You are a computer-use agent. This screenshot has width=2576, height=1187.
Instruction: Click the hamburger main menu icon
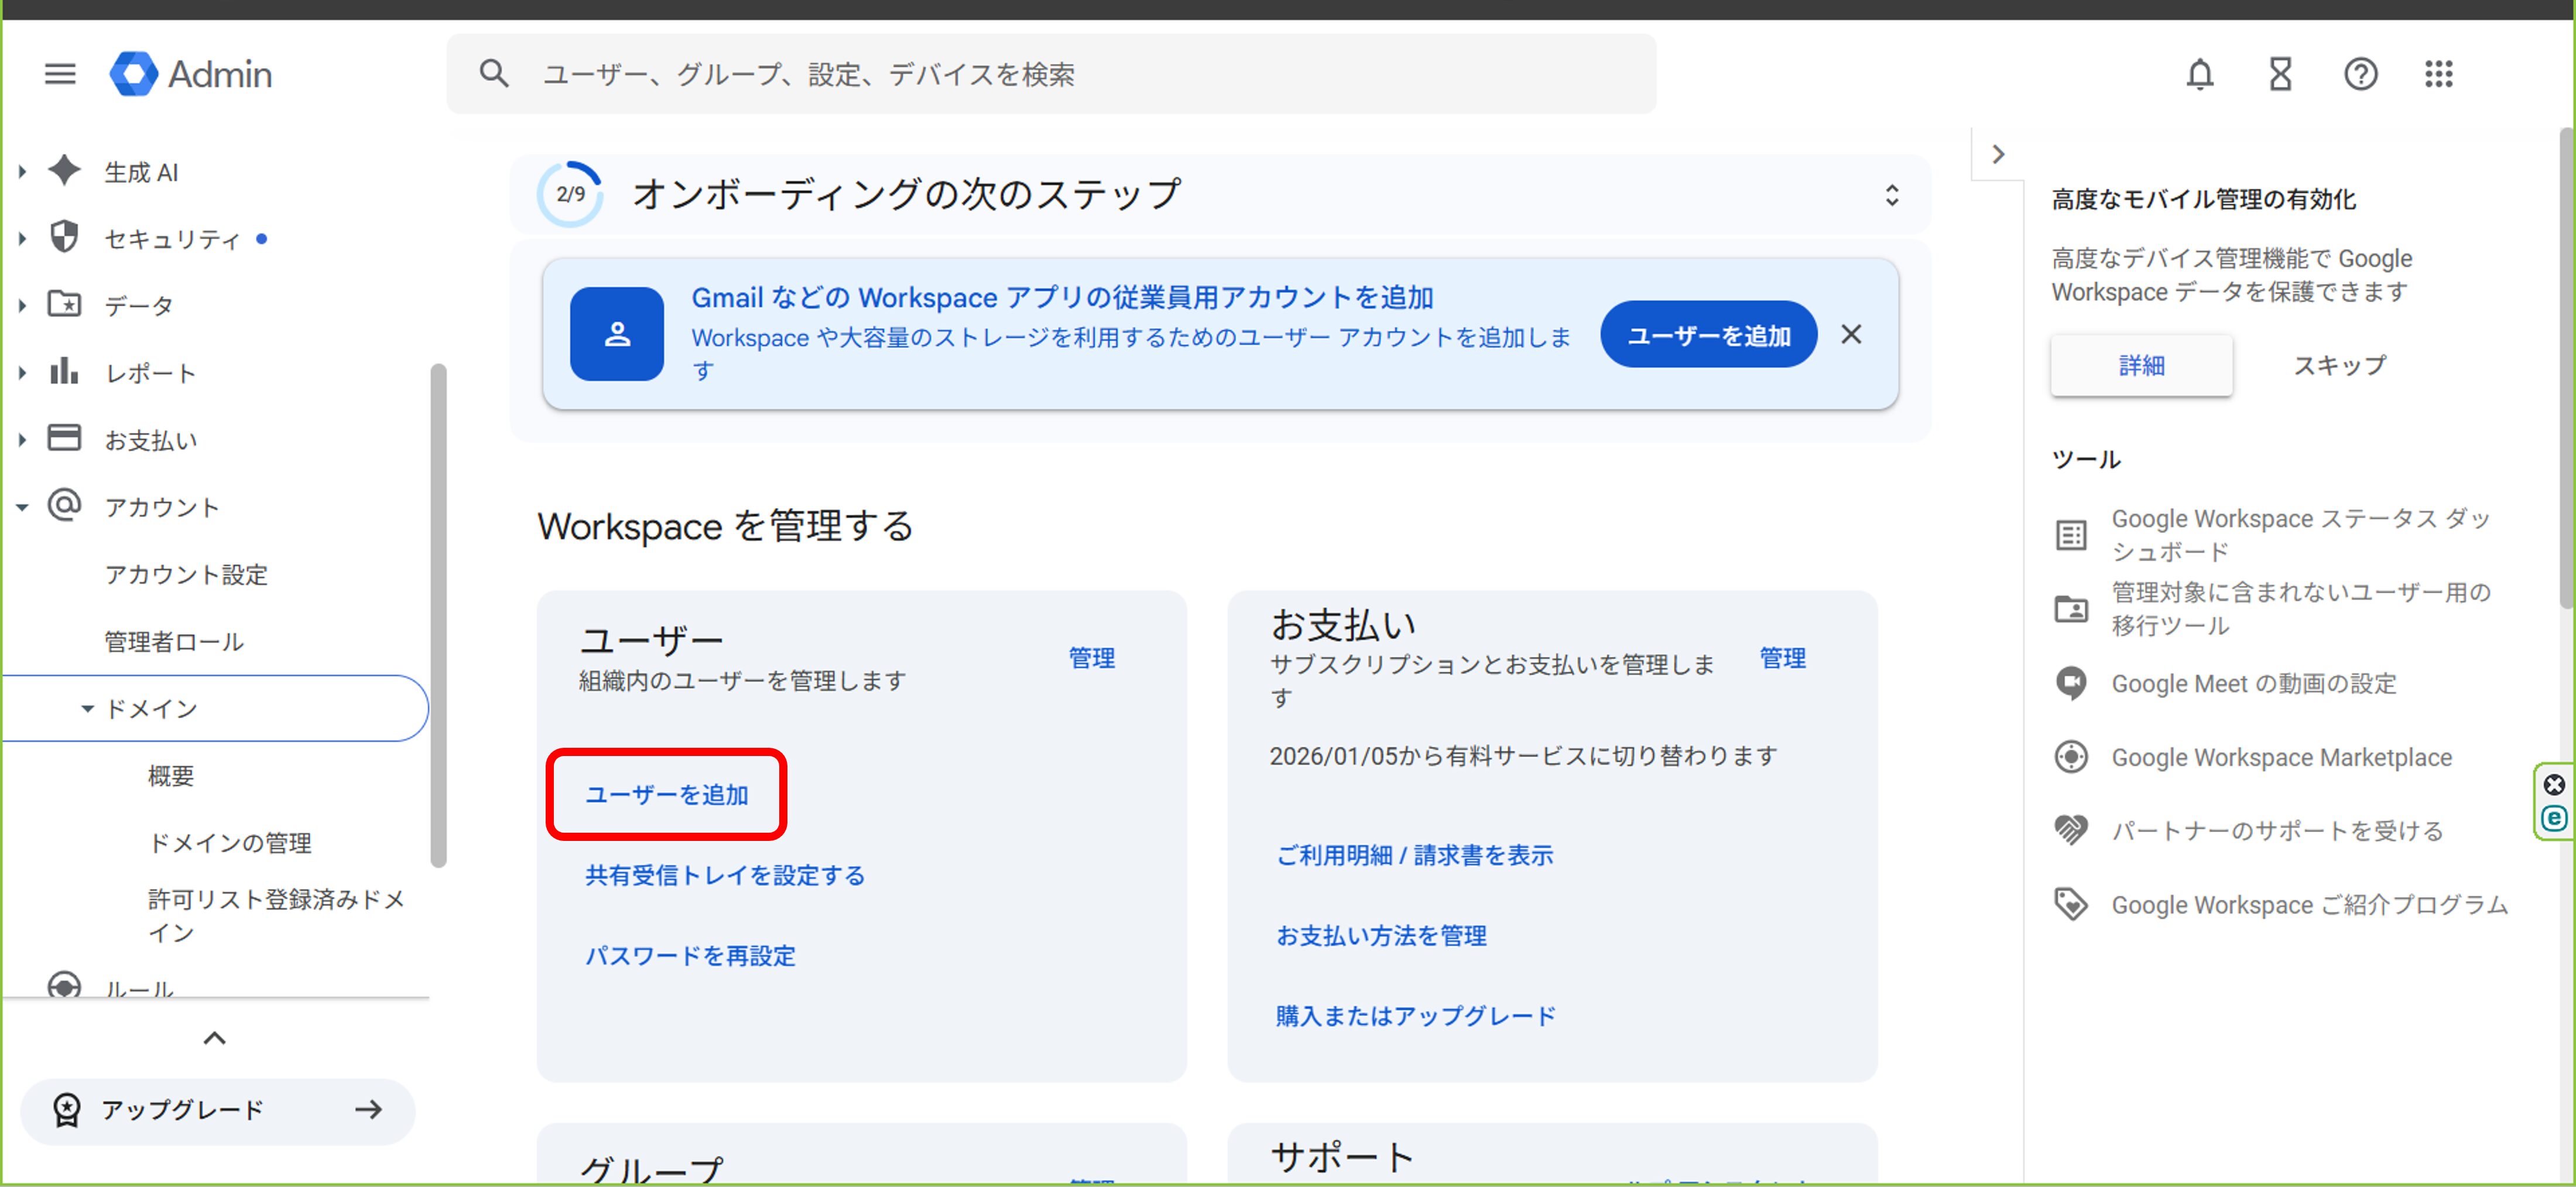(x=60, y=74)
